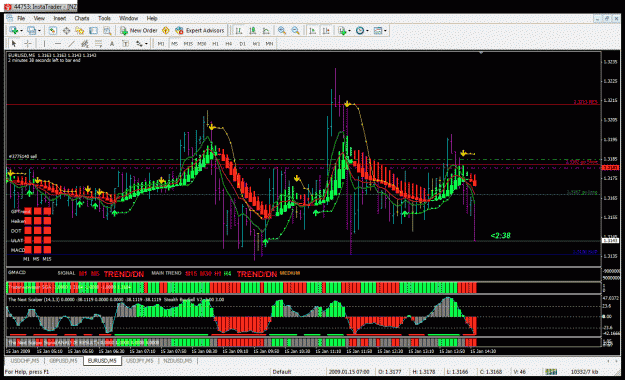
Task: Click the New Order button
Action: click(x=139, y=30)
